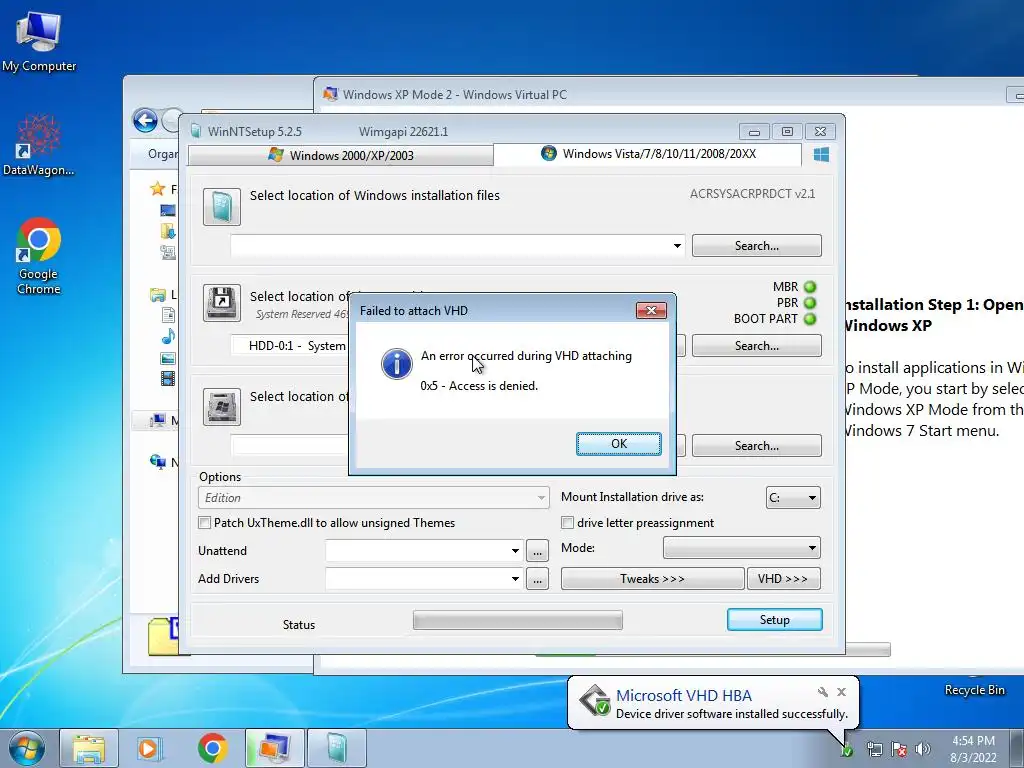Switch to Windows 2000/XP/2003 tab
The height and width of the screenshot is (768, 1024).
click(340, 155)
